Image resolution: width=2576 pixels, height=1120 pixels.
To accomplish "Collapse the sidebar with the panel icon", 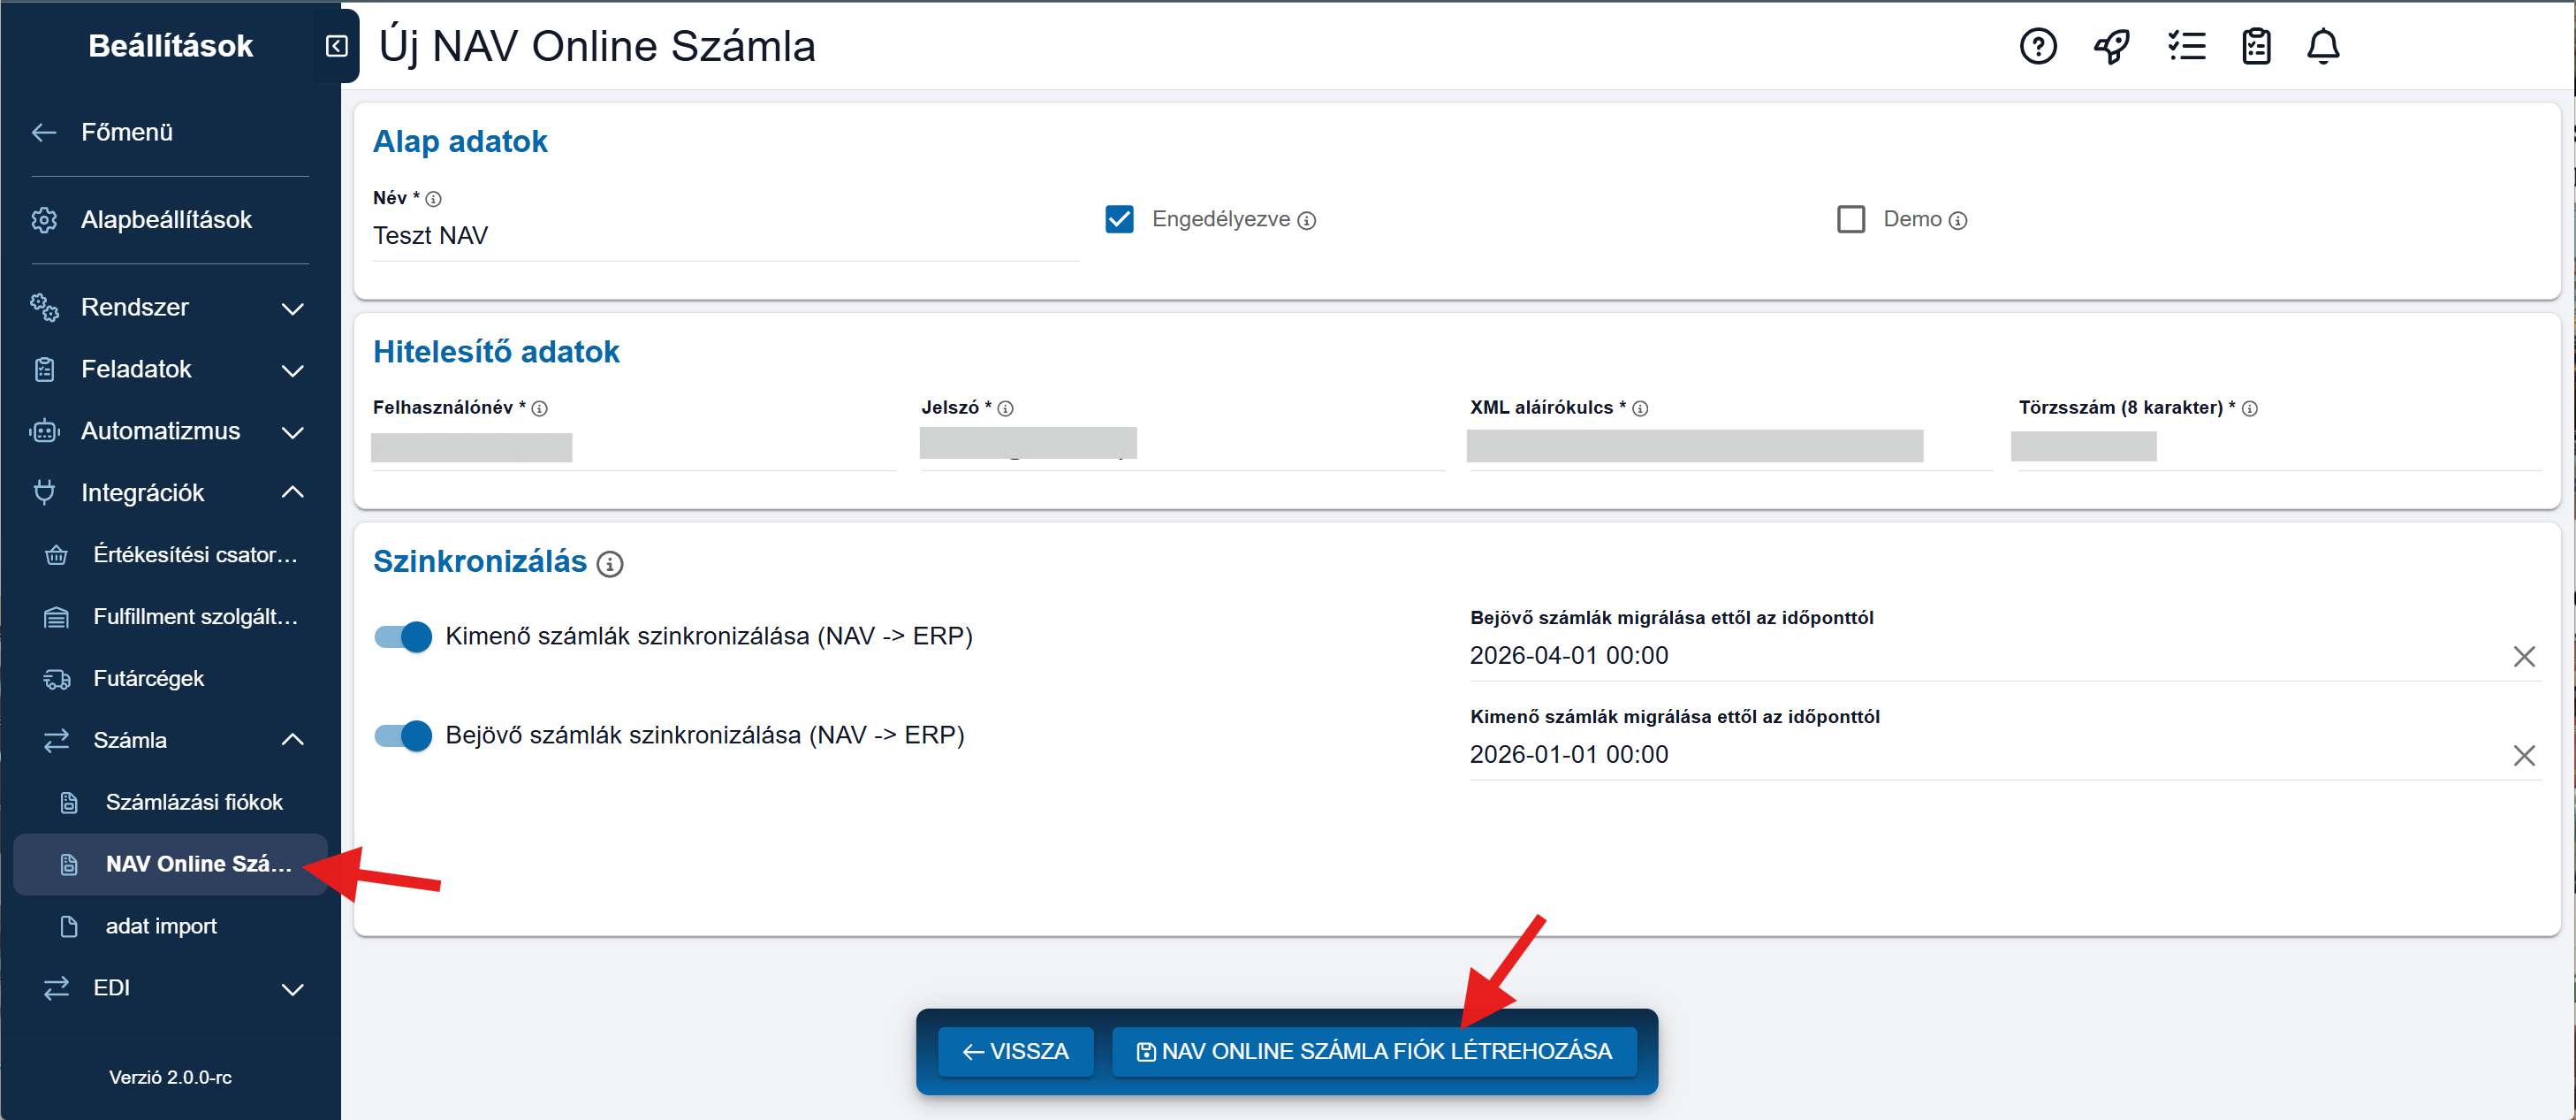I will click(337, 46).
